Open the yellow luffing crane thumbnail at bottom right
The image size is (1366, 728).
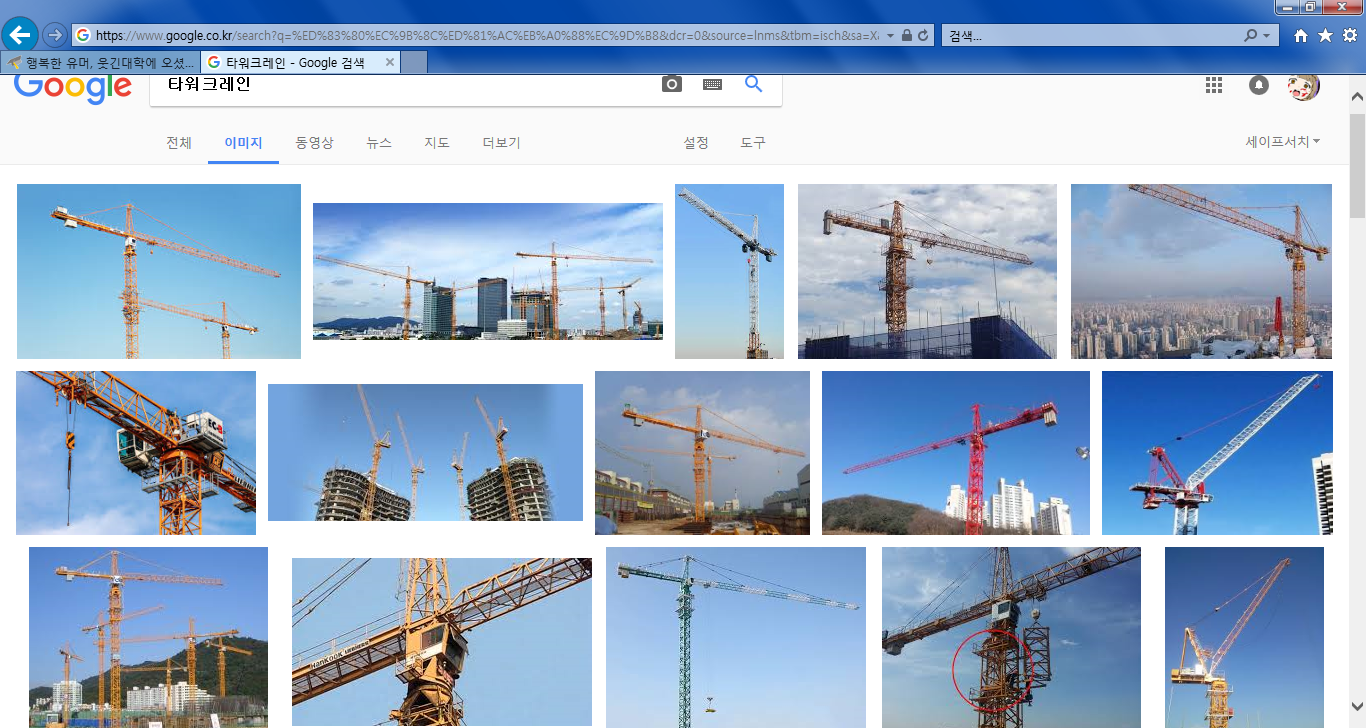click(1244, 637)
